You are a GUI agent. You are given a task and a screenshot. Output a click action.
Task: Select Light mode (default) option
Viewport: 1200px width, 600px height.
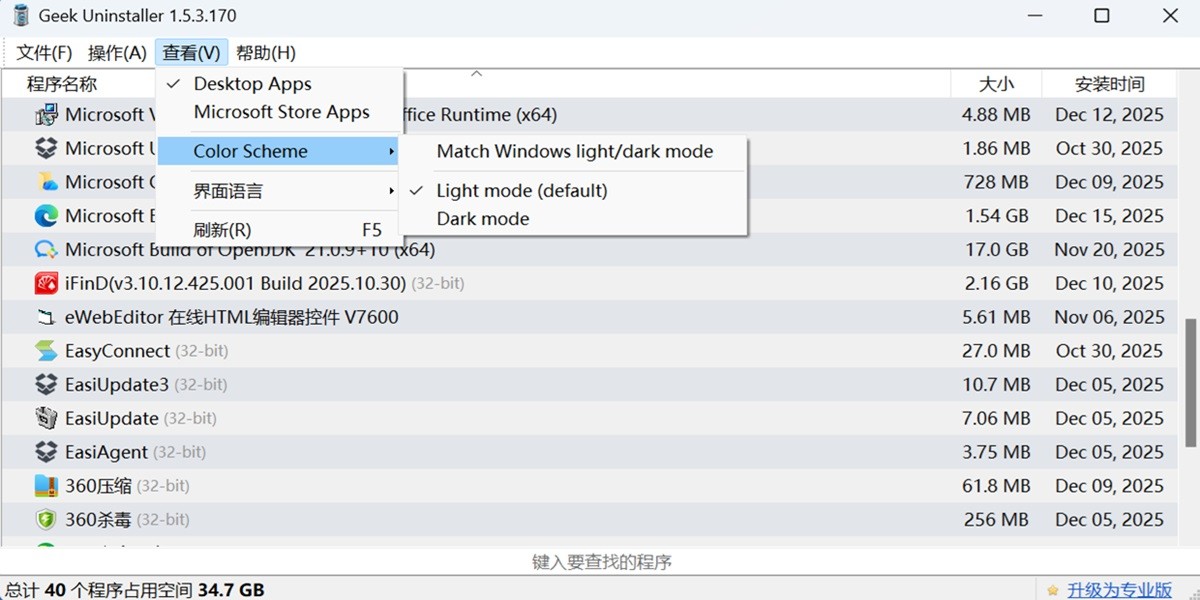point(521,191)
